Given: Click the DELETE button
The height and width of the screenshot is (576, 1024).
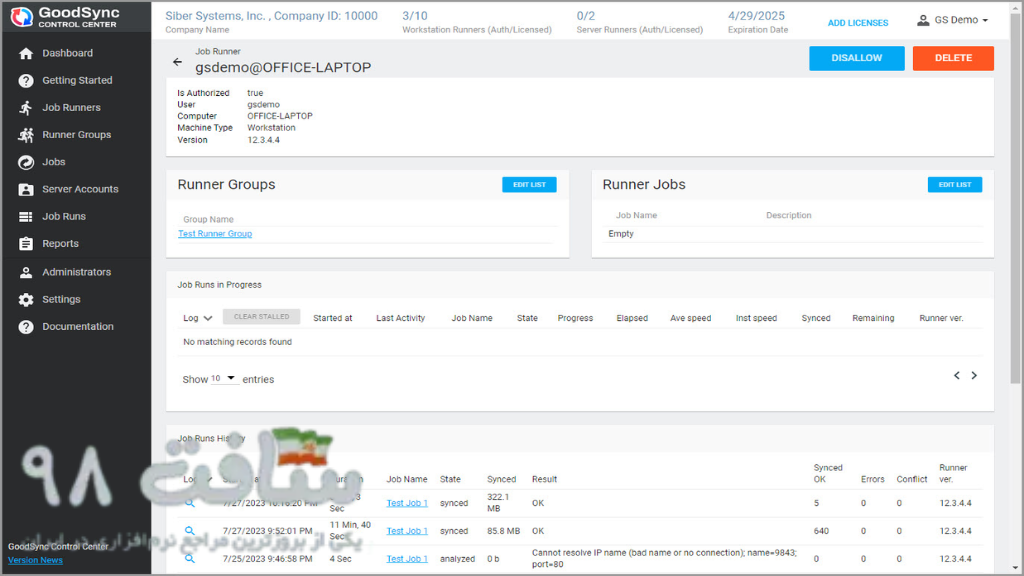Looking at the screenshot, I should pyautogui.click(x=953, y=58).
